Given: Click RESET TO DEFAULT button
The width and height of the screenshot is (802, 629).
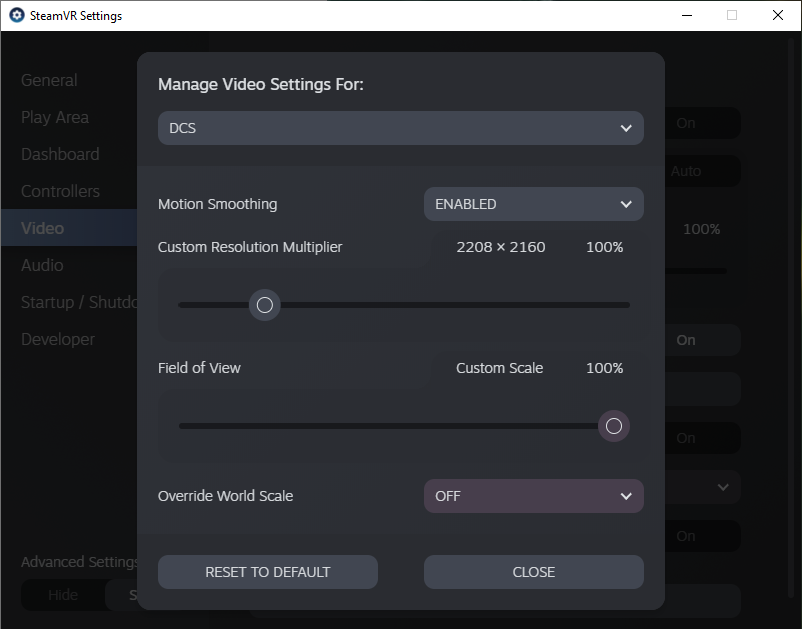Looking at the screenshot, I should tap(268, 572).
